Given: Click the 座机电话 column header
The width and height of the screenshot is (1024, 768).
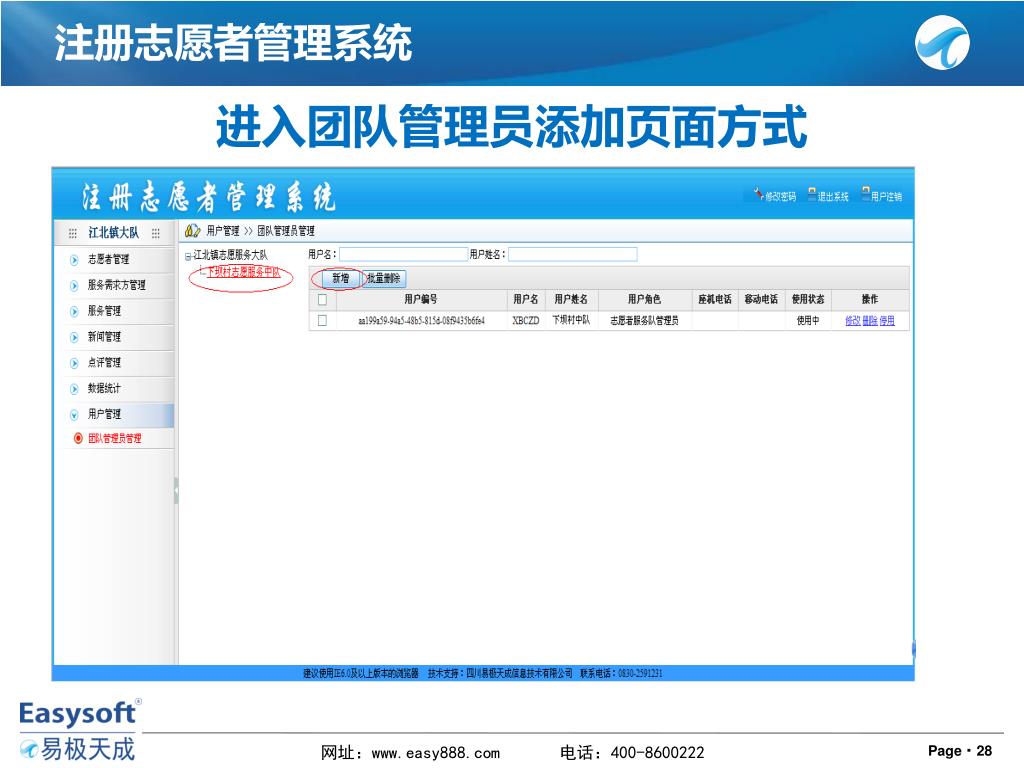Looking at the screenshot, I should tap(715, 300).
